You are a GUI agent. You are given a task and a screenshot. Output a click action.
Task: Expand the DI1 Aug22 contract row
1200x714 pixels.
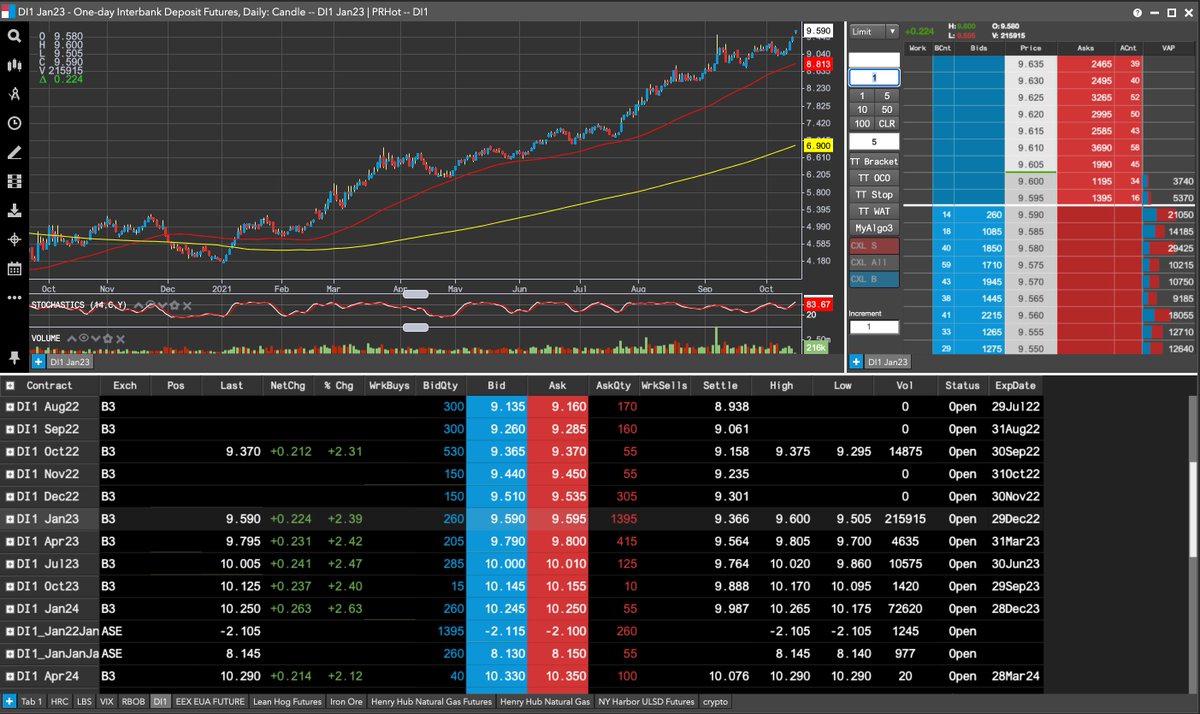pos(10,407)
